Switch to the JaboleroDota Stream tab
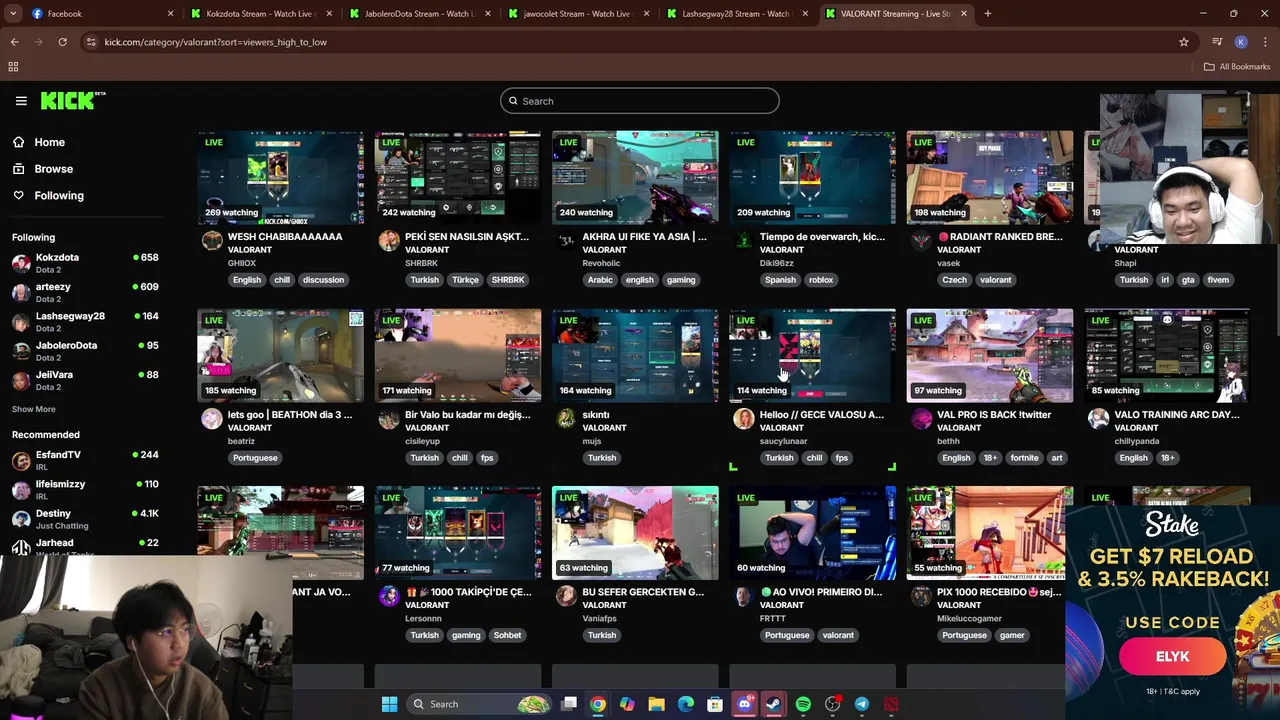This screenshot has width=1280, height=720. coord(421,14)
